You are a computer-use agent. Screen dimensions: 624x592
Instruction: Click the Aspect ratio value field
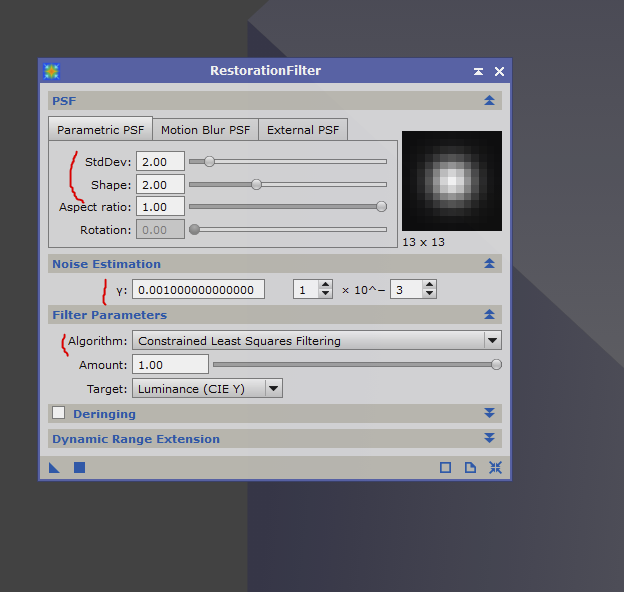pyautogui.click(x=160, y=207)
